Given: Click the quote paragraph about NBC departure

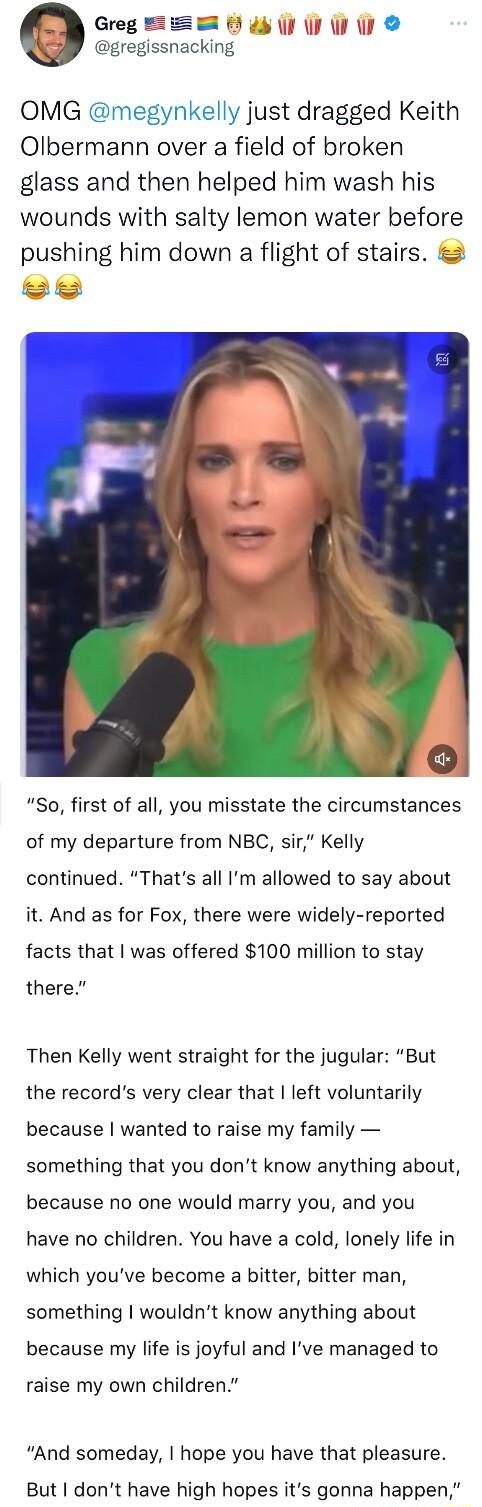Looking at the screenshot, I should point(242,896).
